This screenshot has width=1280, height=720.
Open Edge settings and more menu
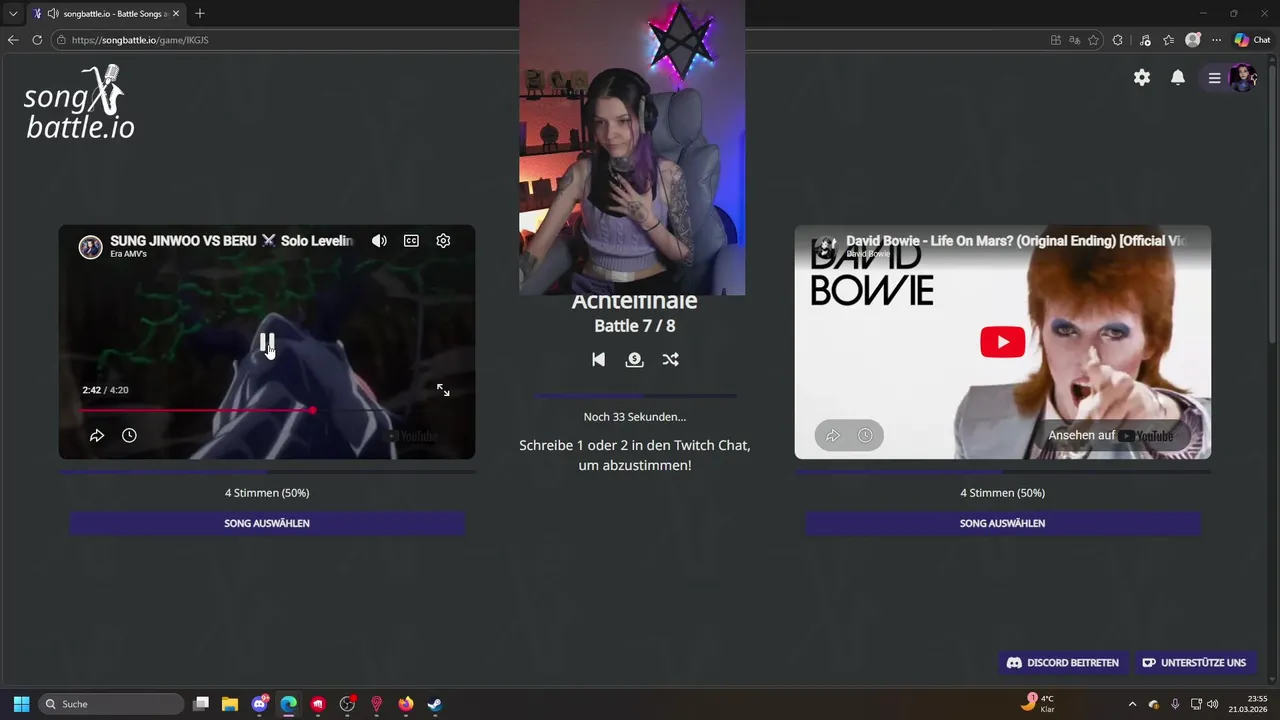point(1217,40)
